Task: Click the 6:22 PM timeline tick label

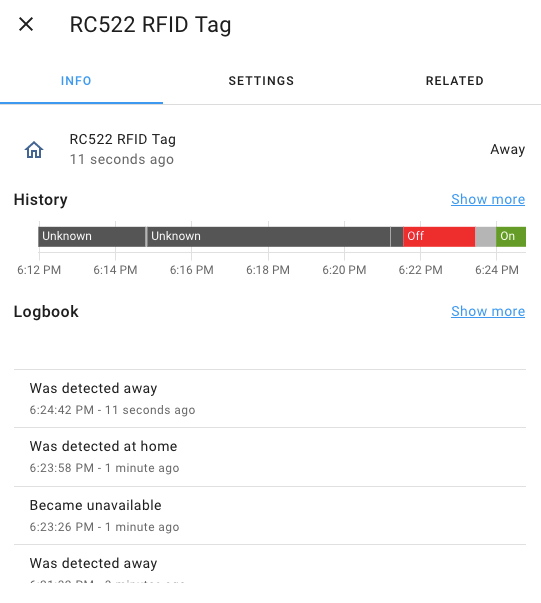Action: tap(420, 270)
